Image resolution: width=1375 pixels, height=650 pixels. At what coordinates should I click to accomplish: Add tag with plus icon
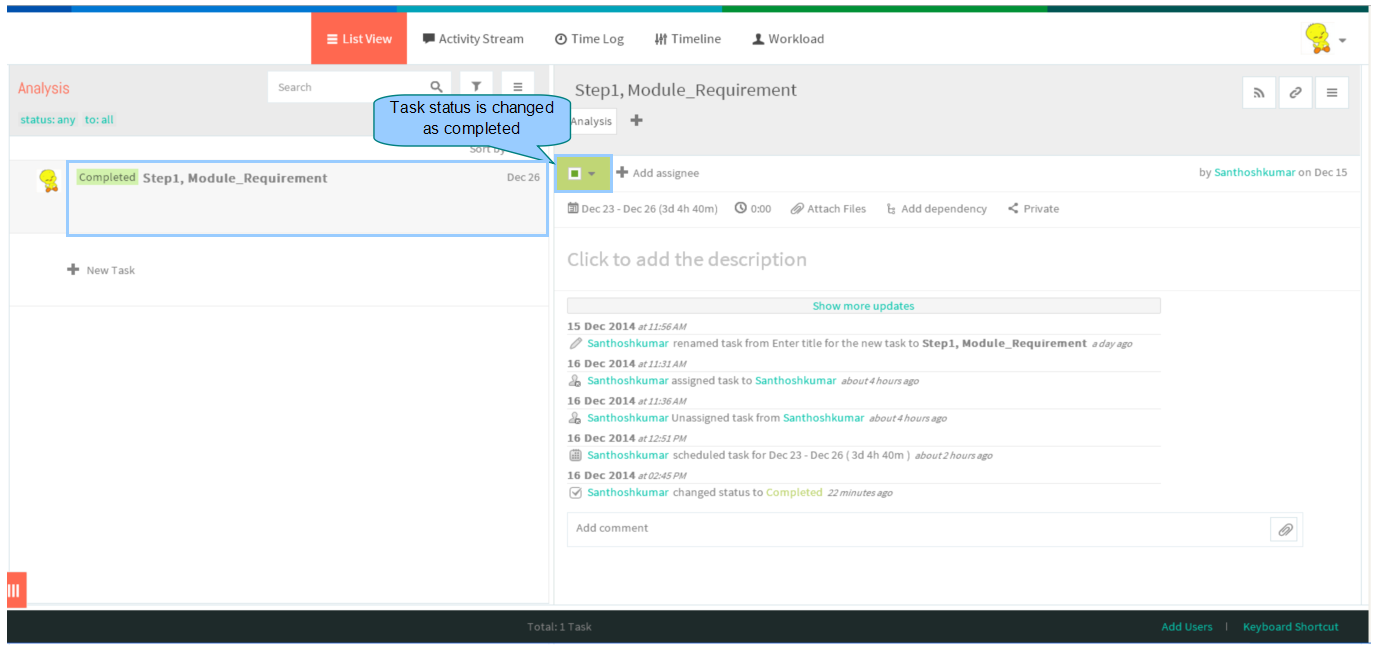tap(637, 120)
